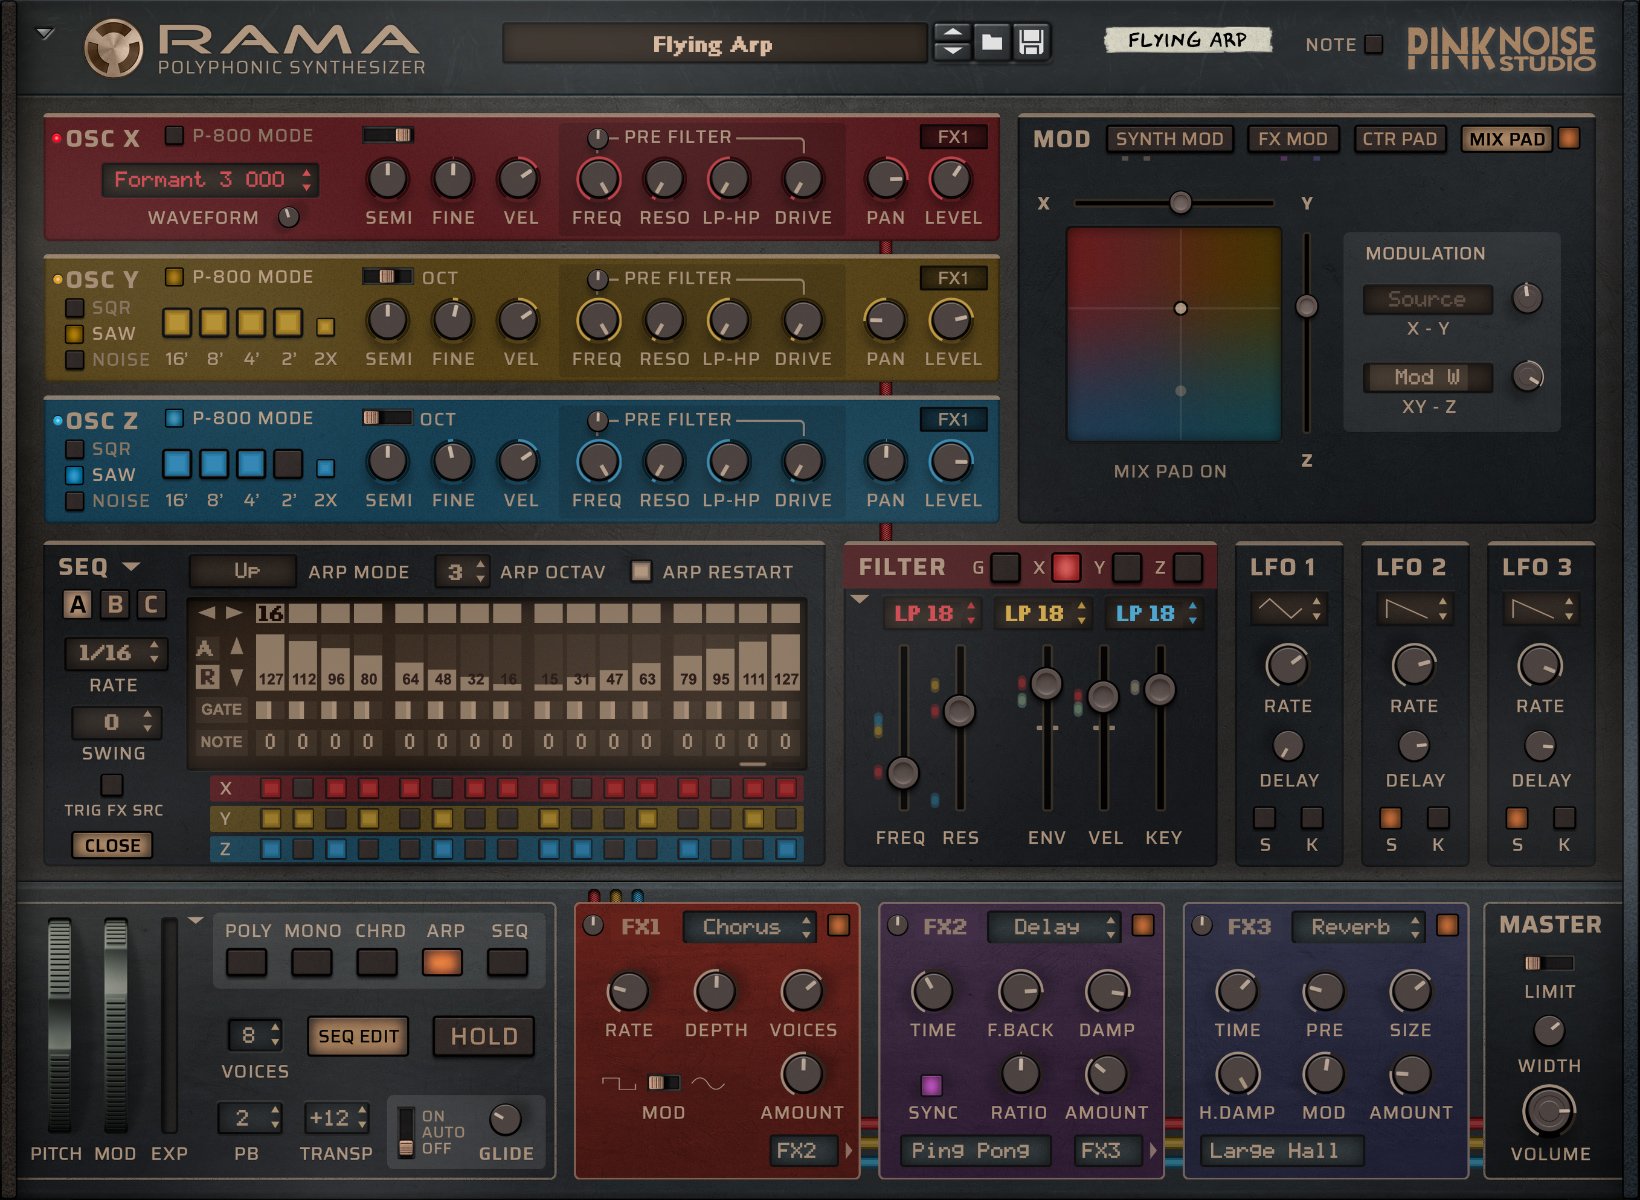Click the sequencer CLOSE button
Image resolution: width=1640 pixels, height=1200 pixels.
click(112, 845)
